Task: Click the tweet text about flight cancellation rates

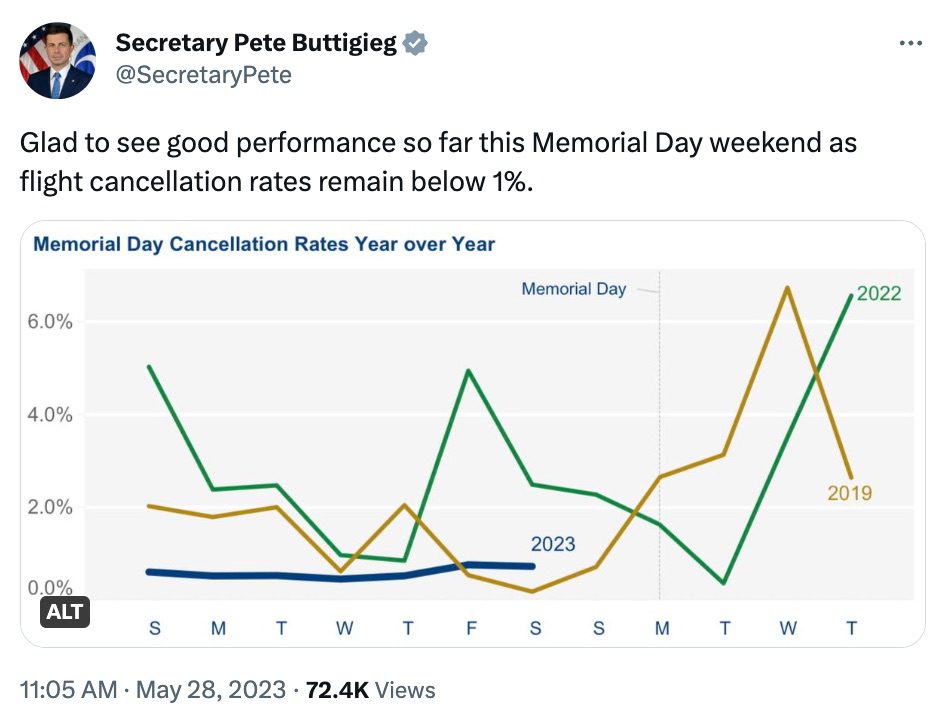Action: pos(437,162)
